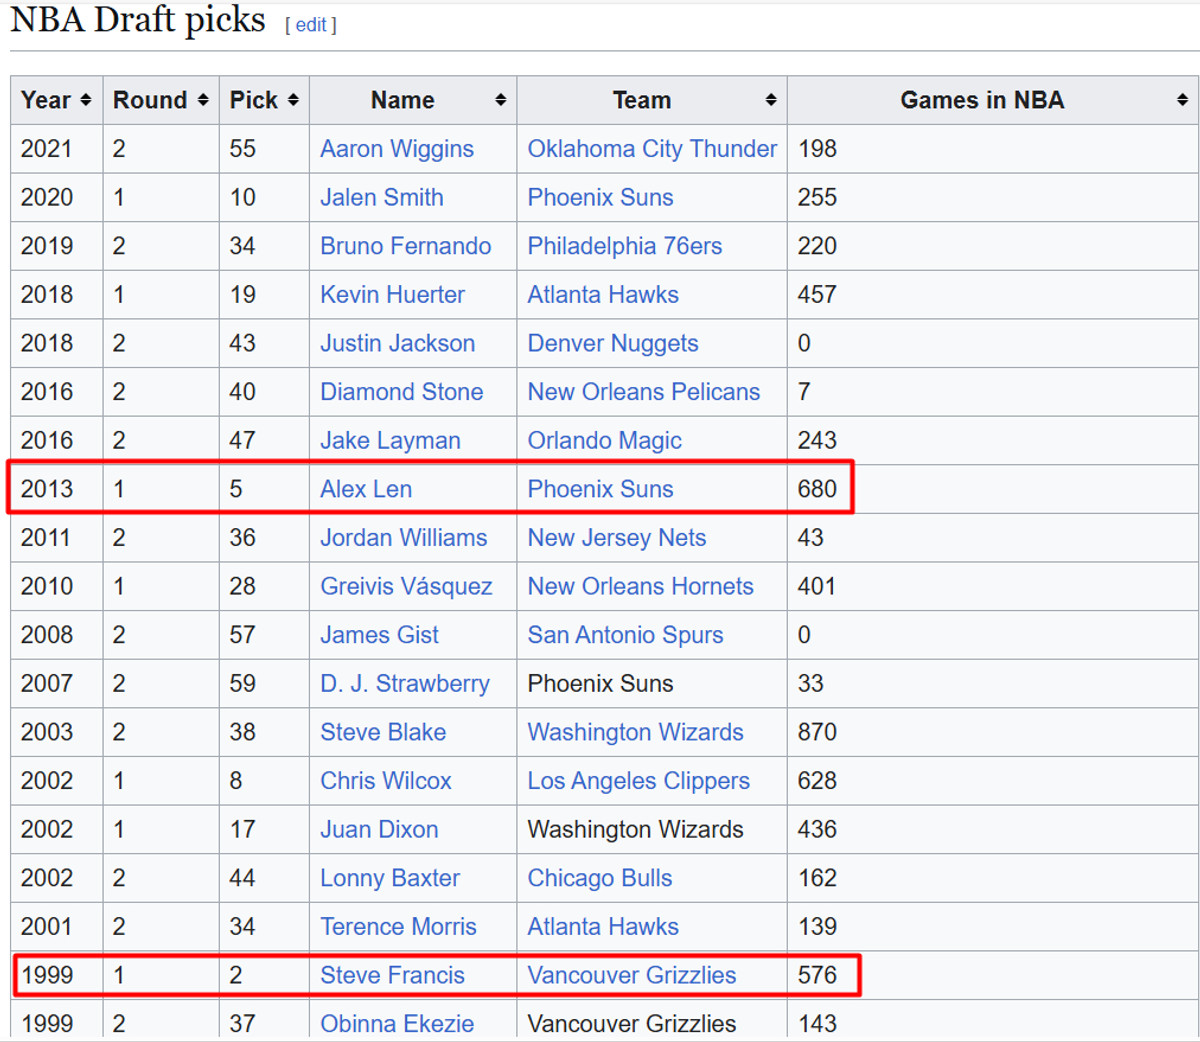This screenshot has width=1200, height=1042.
Task: Sort the Team column using arrows
Action: pyautogui.click(x=770, y=100)
